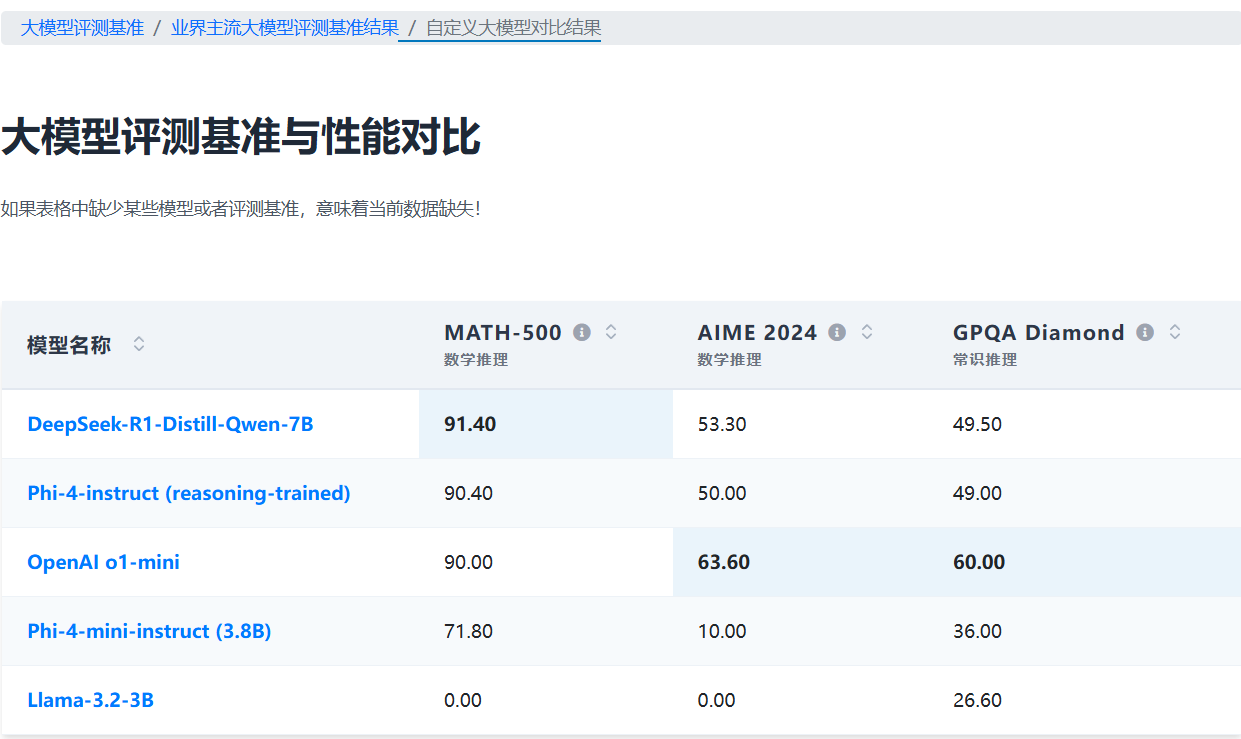Viewport: 1241px width, 739px height.
Task: Sort table by GPQA Diamond scores
Action: point(1175,332)
